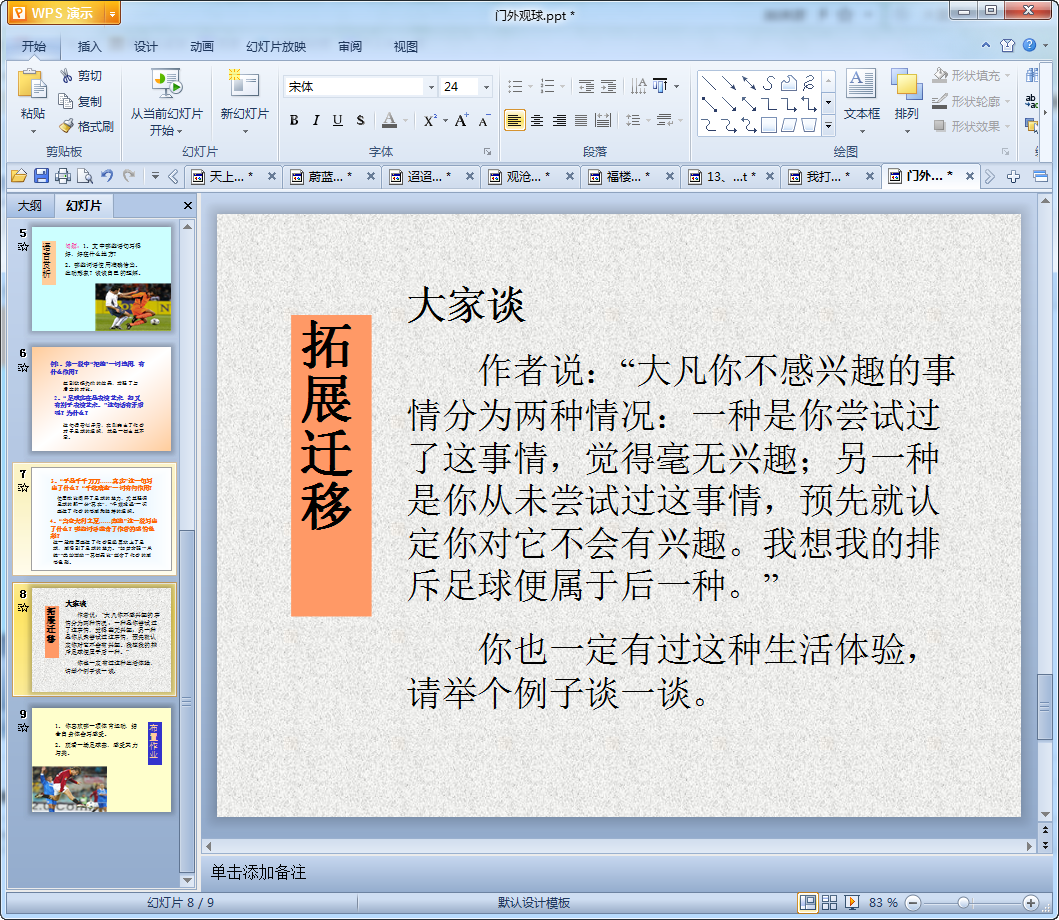
Task: Decrease font size with the small A icon
Action: (484, 121)
